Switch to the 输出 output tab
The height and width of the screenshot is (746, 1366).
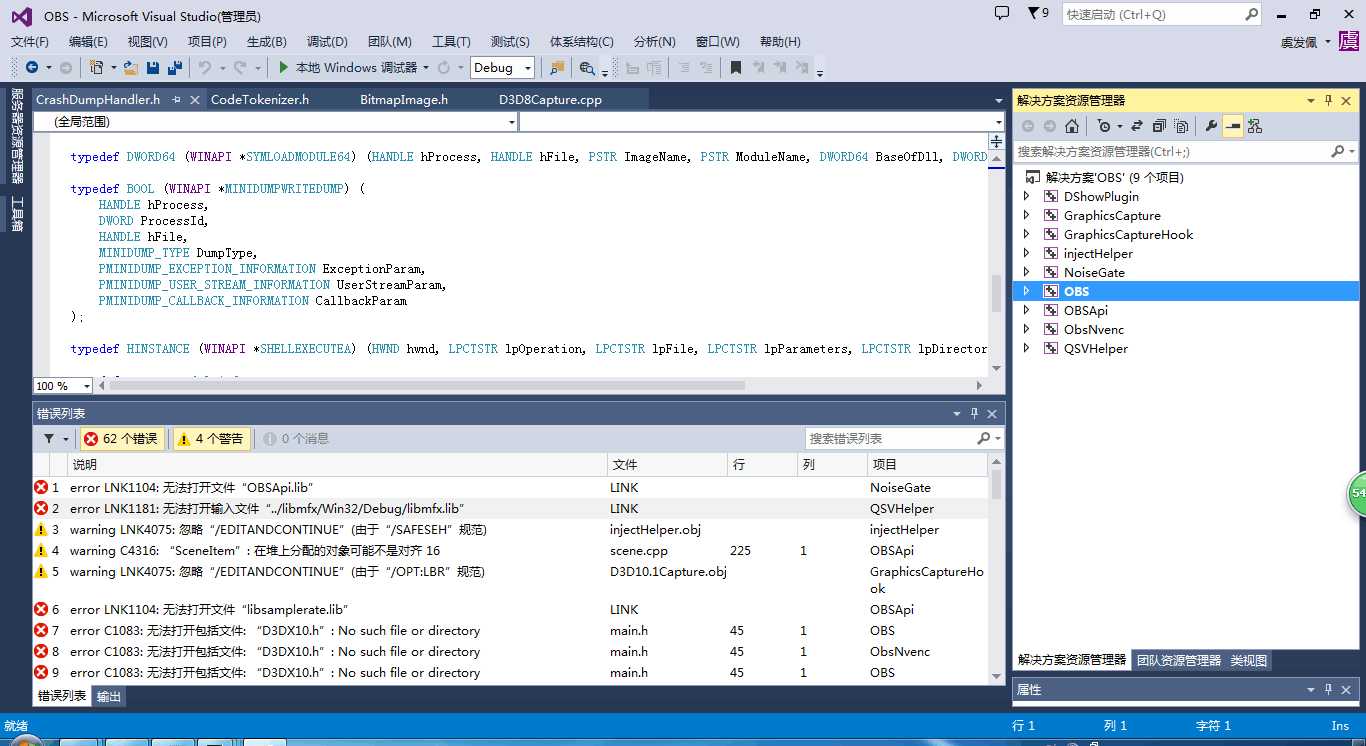click(x=109, y=696)
